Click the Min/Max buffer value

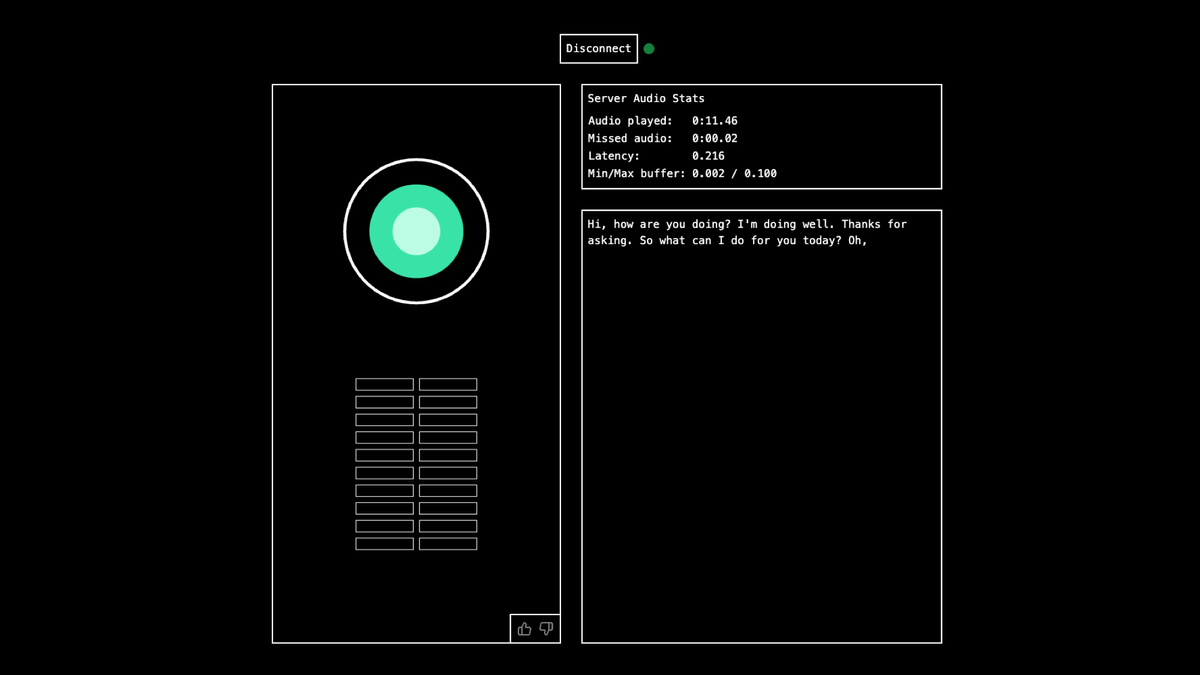click(x=734, y=173)
